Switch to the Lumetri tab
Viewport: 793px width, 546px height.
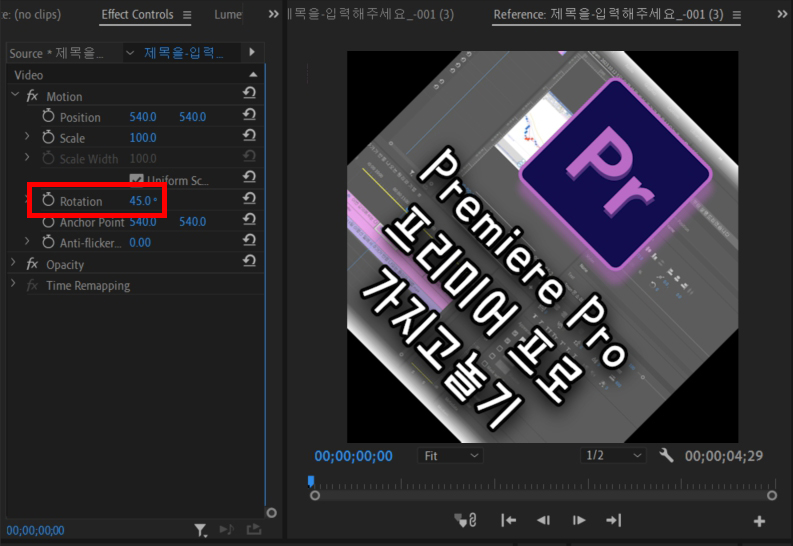(x=228, y=15)
